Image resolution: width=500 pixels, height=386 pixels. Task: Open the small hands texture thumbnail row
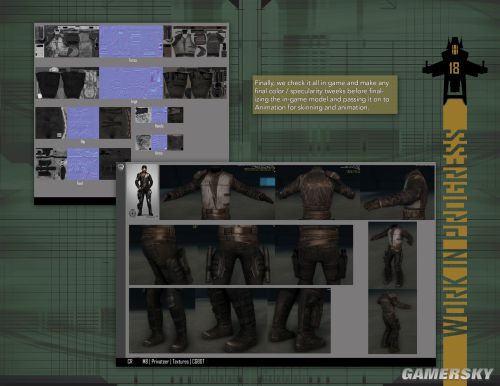point(159,115)
